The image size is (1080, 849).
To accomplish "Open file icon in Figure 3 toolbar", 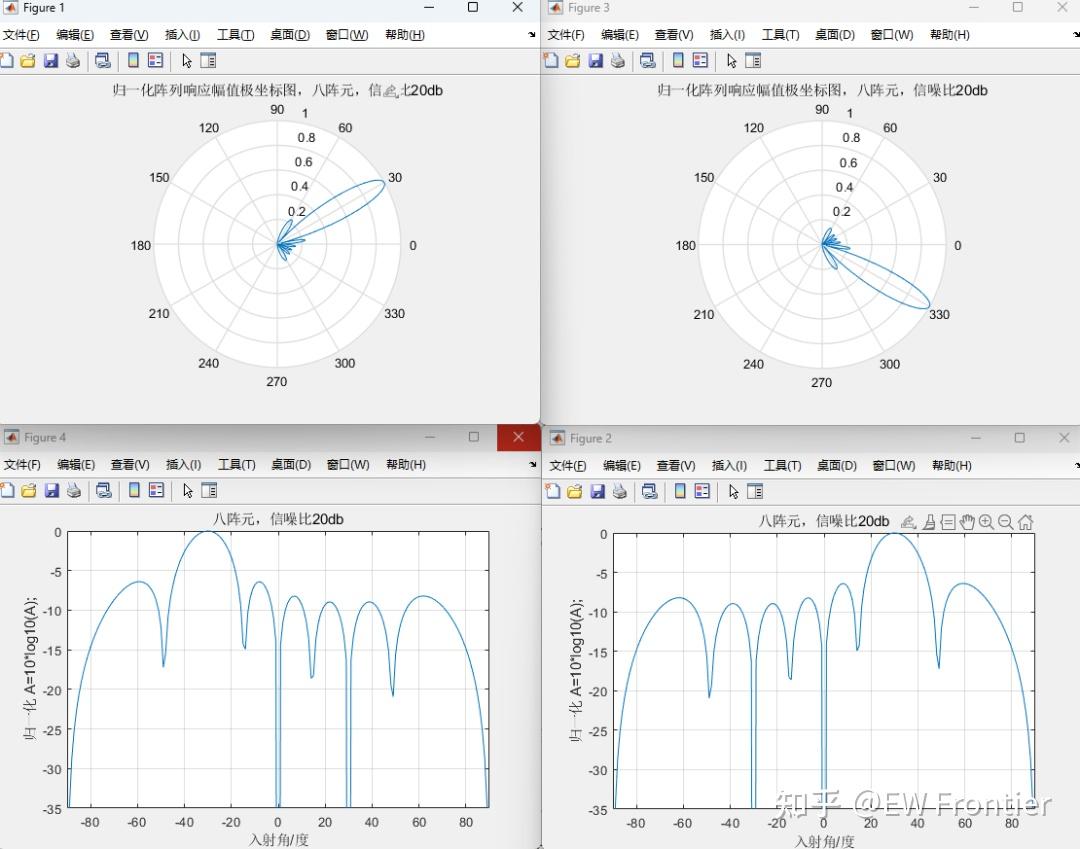I will pos(573,61).
